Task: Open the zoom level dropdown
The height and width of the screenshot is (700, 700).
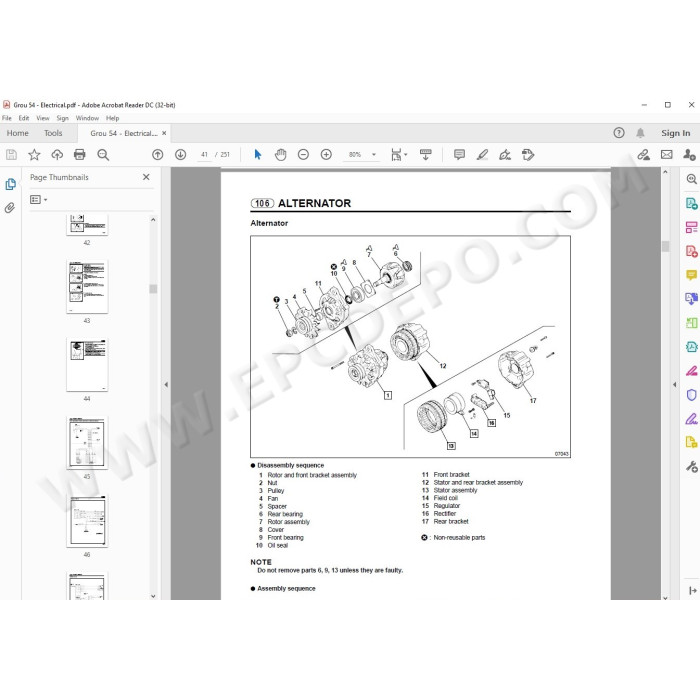Action: (374, 155)
